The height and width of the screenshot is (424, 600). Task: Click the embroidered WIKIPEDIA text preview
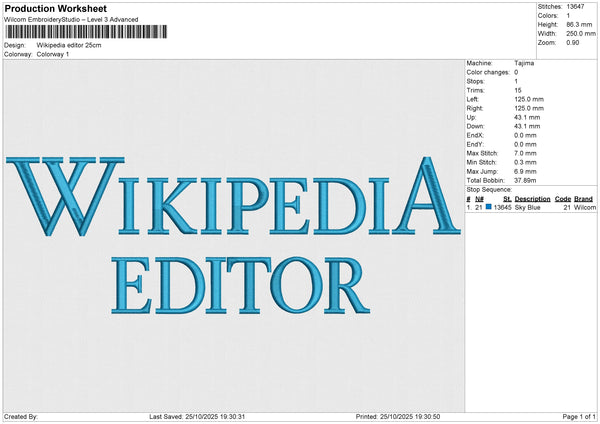click(x=233, y=196)
